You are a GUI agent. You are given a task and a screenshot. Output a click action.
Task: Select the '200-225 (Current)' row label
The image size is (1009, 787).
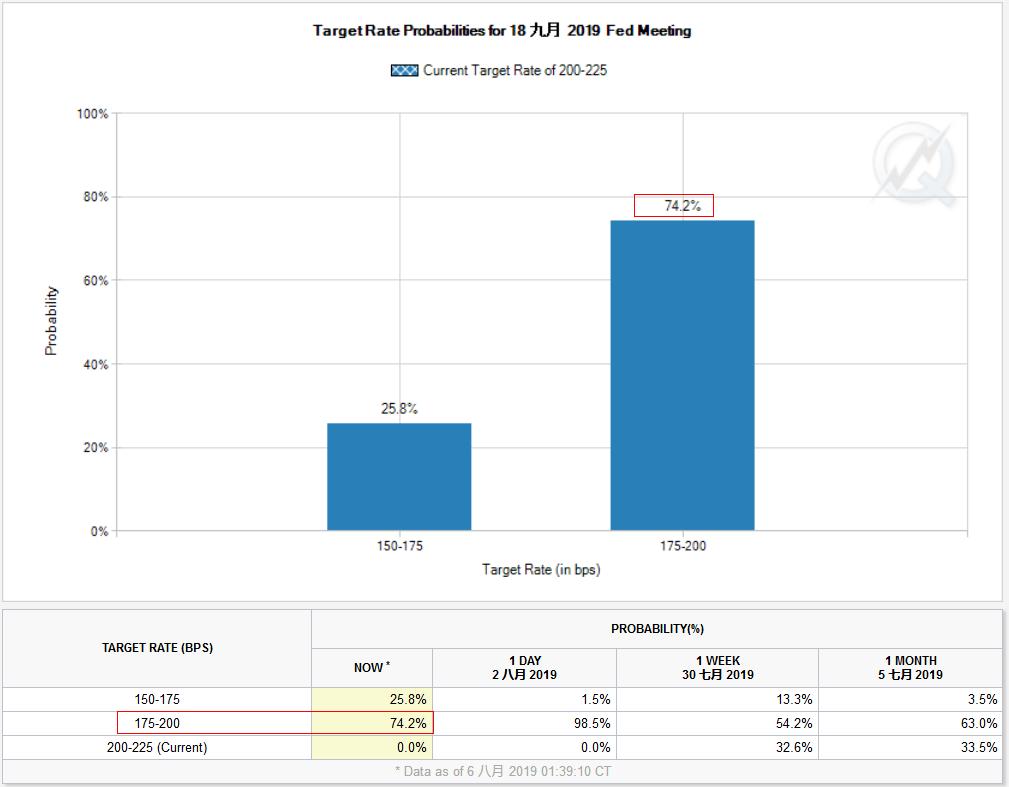tap(157, 748)
